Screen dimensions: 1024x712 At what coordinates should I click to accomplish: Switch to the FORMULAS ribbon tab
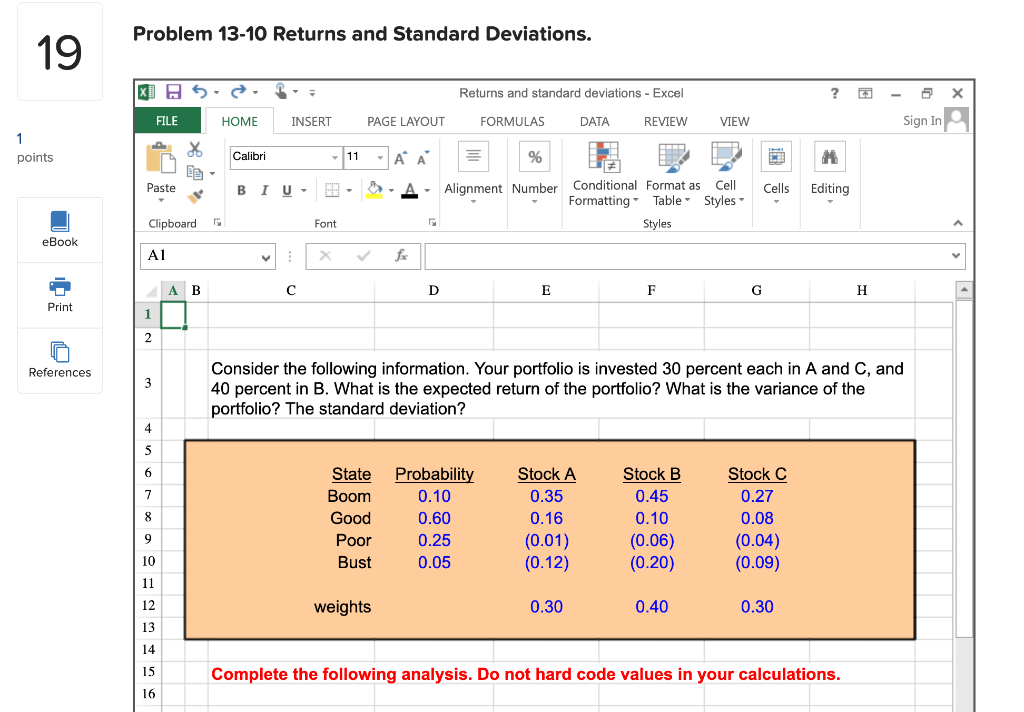tap(512, 121)
